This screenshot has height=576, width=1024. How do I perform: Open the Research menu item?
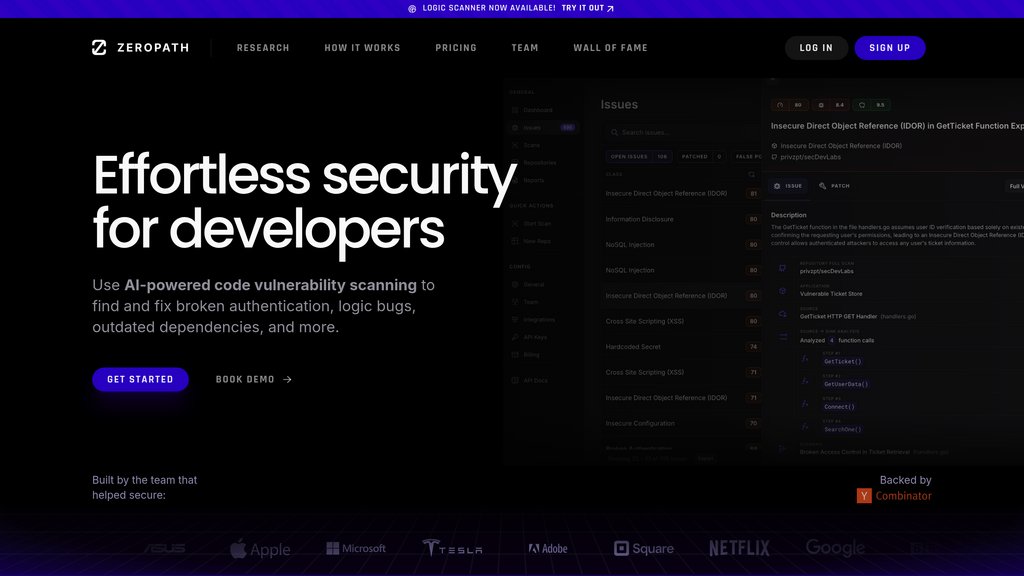click(x=263, y=48)
